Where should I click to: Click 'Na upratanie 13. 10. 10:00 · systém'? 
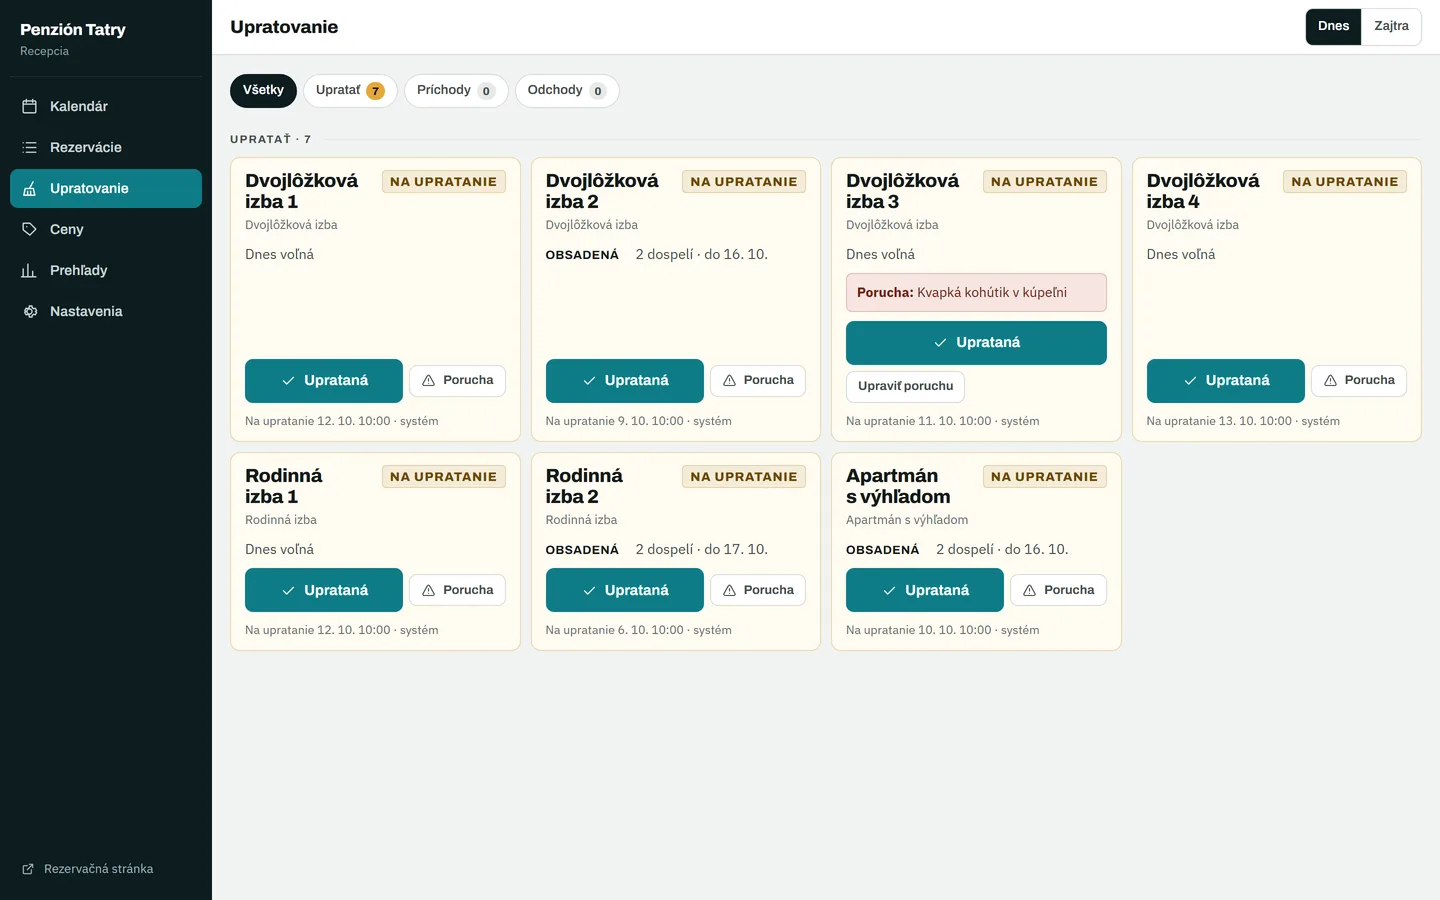1243,421
